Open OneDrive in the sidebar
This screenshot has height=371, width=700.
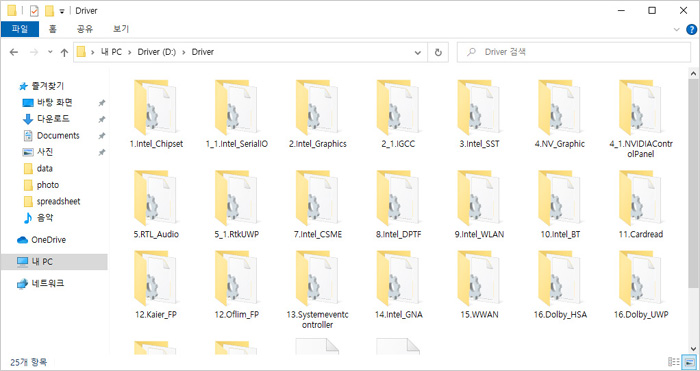point(48,240)
